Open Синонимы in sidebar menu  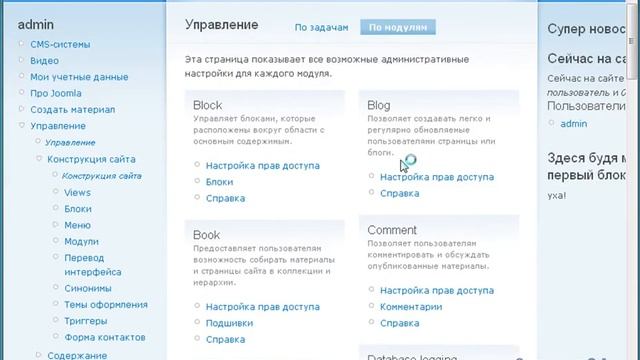(x=88, y=289)
